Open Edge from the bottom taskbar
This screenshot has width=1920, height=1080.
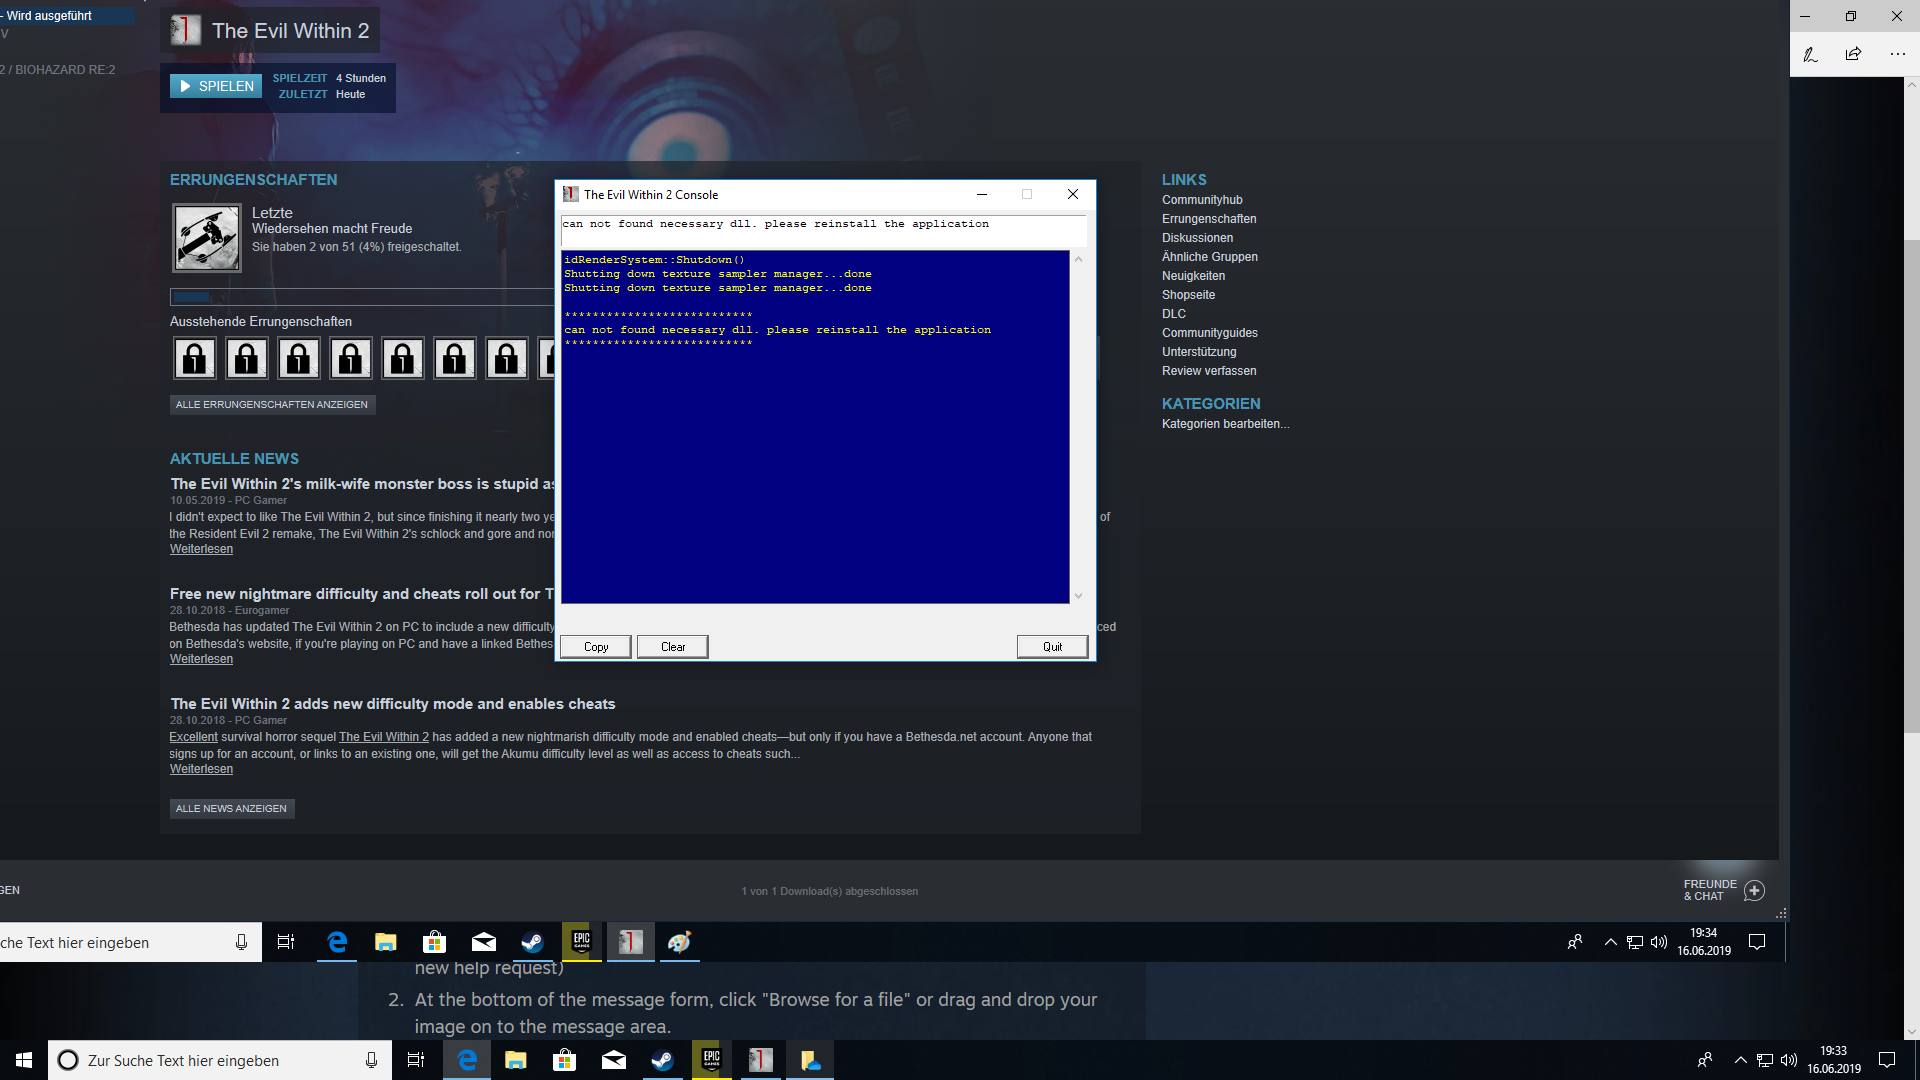pyautogui.click(x=467, y=1060)
